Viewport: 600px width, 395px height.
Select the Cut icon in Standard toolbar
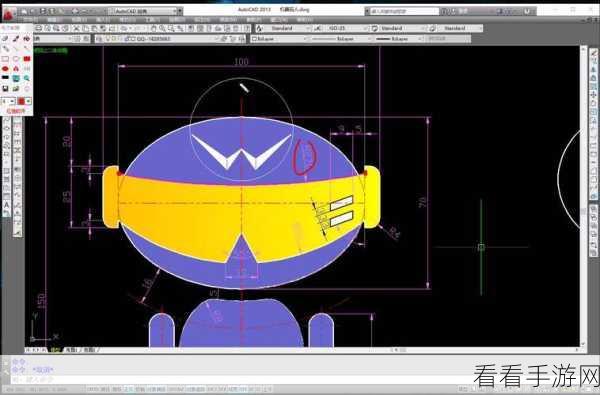(76, 28)
